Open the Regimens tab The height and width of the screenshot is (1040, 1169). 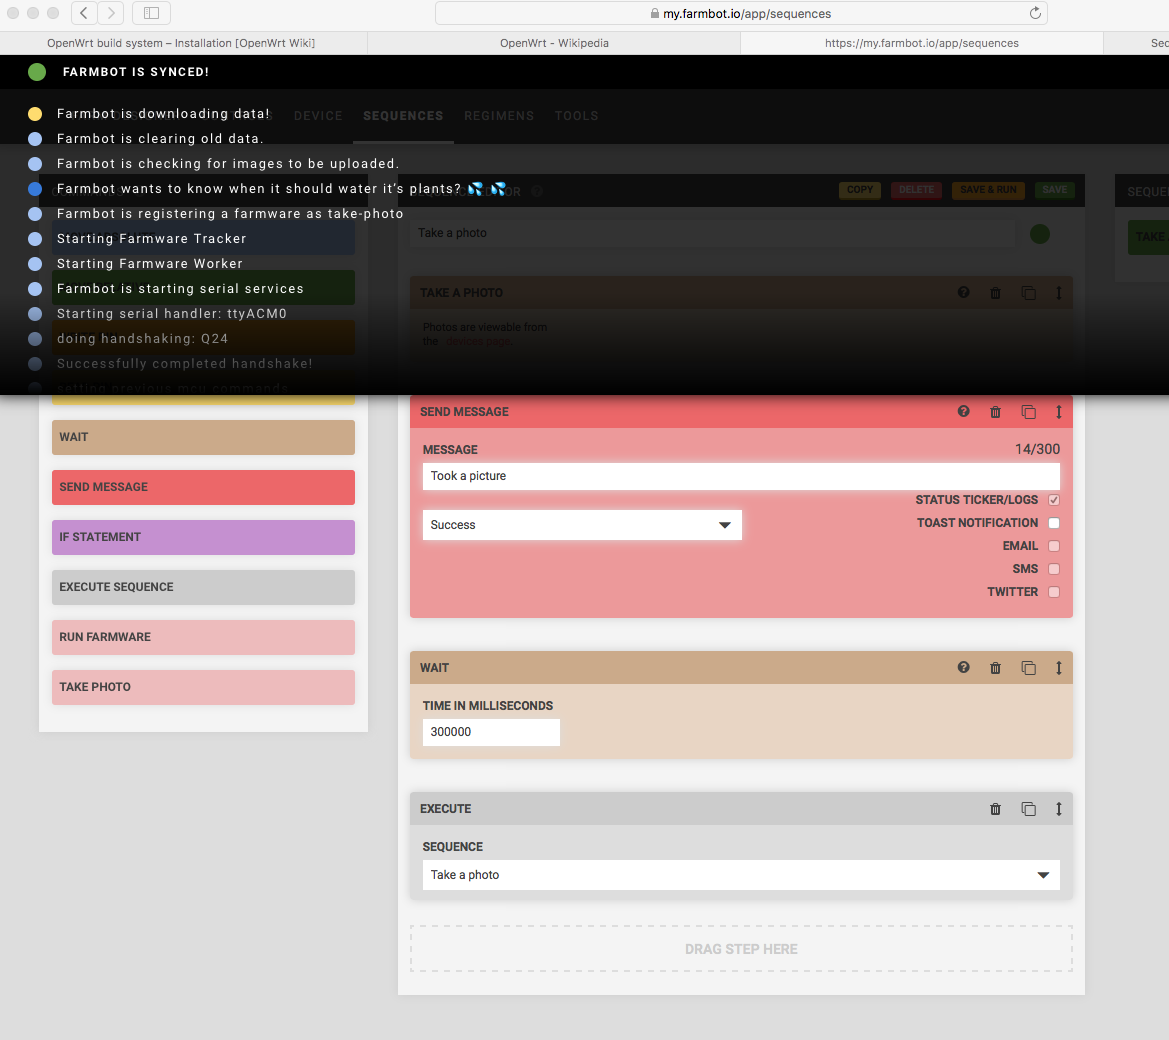tap(499, 116)
